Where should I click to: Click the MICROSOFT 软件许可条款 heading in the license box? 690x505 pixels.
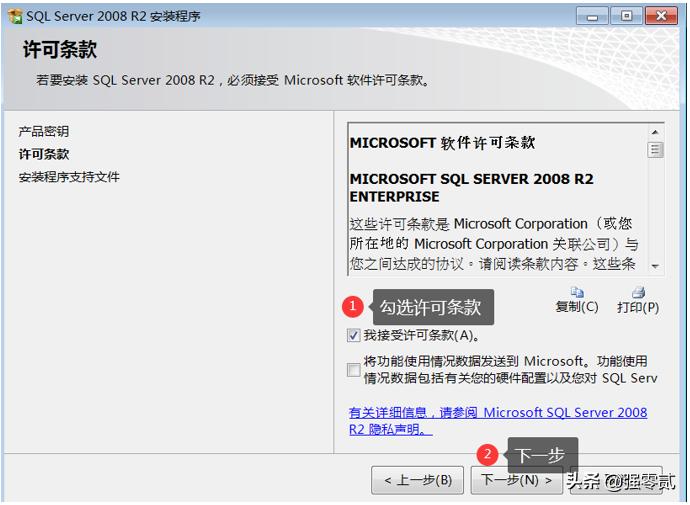[x=442, y=143]
